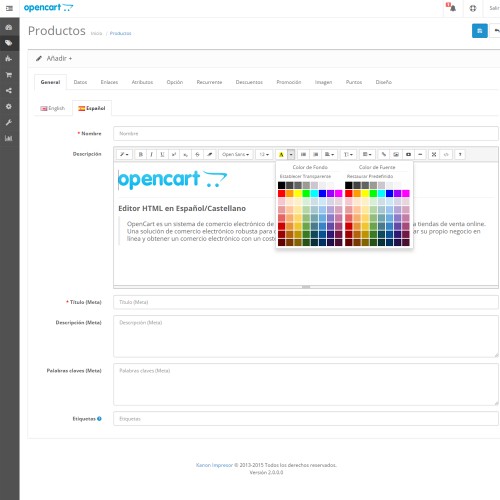Toggle strikethrough formatting in editor
Viewport: 500px width, 500px height.
point(197,154)
